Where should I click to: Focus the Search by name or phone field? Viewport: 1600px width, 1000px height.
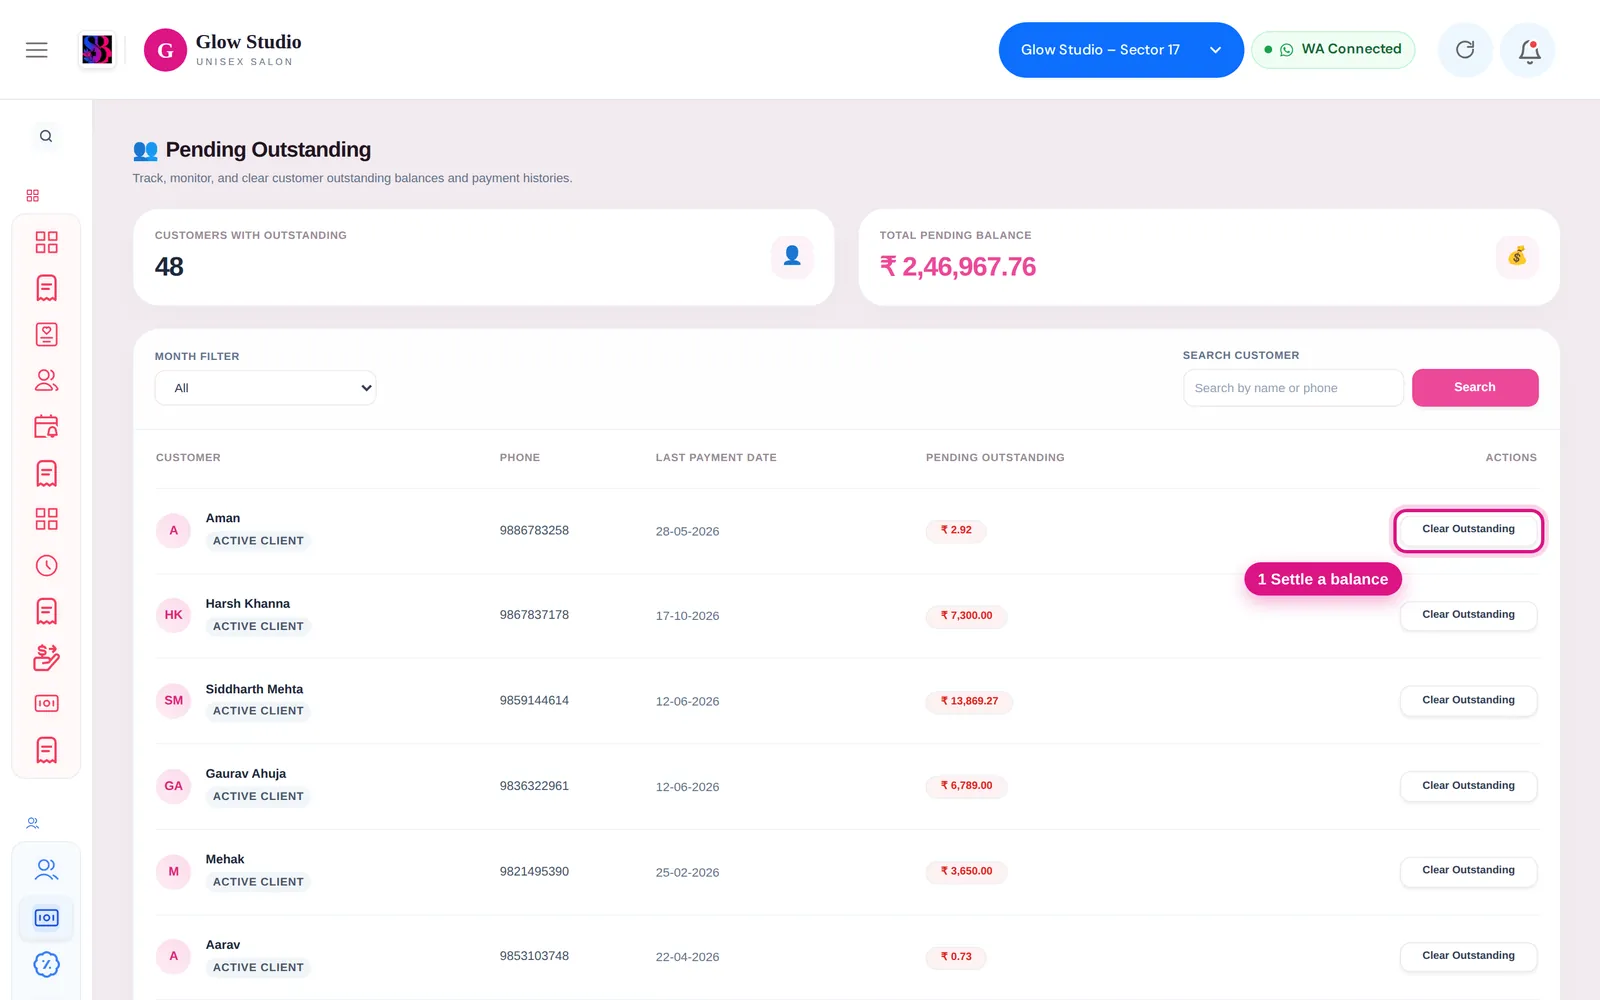(x=1293, y=388)
